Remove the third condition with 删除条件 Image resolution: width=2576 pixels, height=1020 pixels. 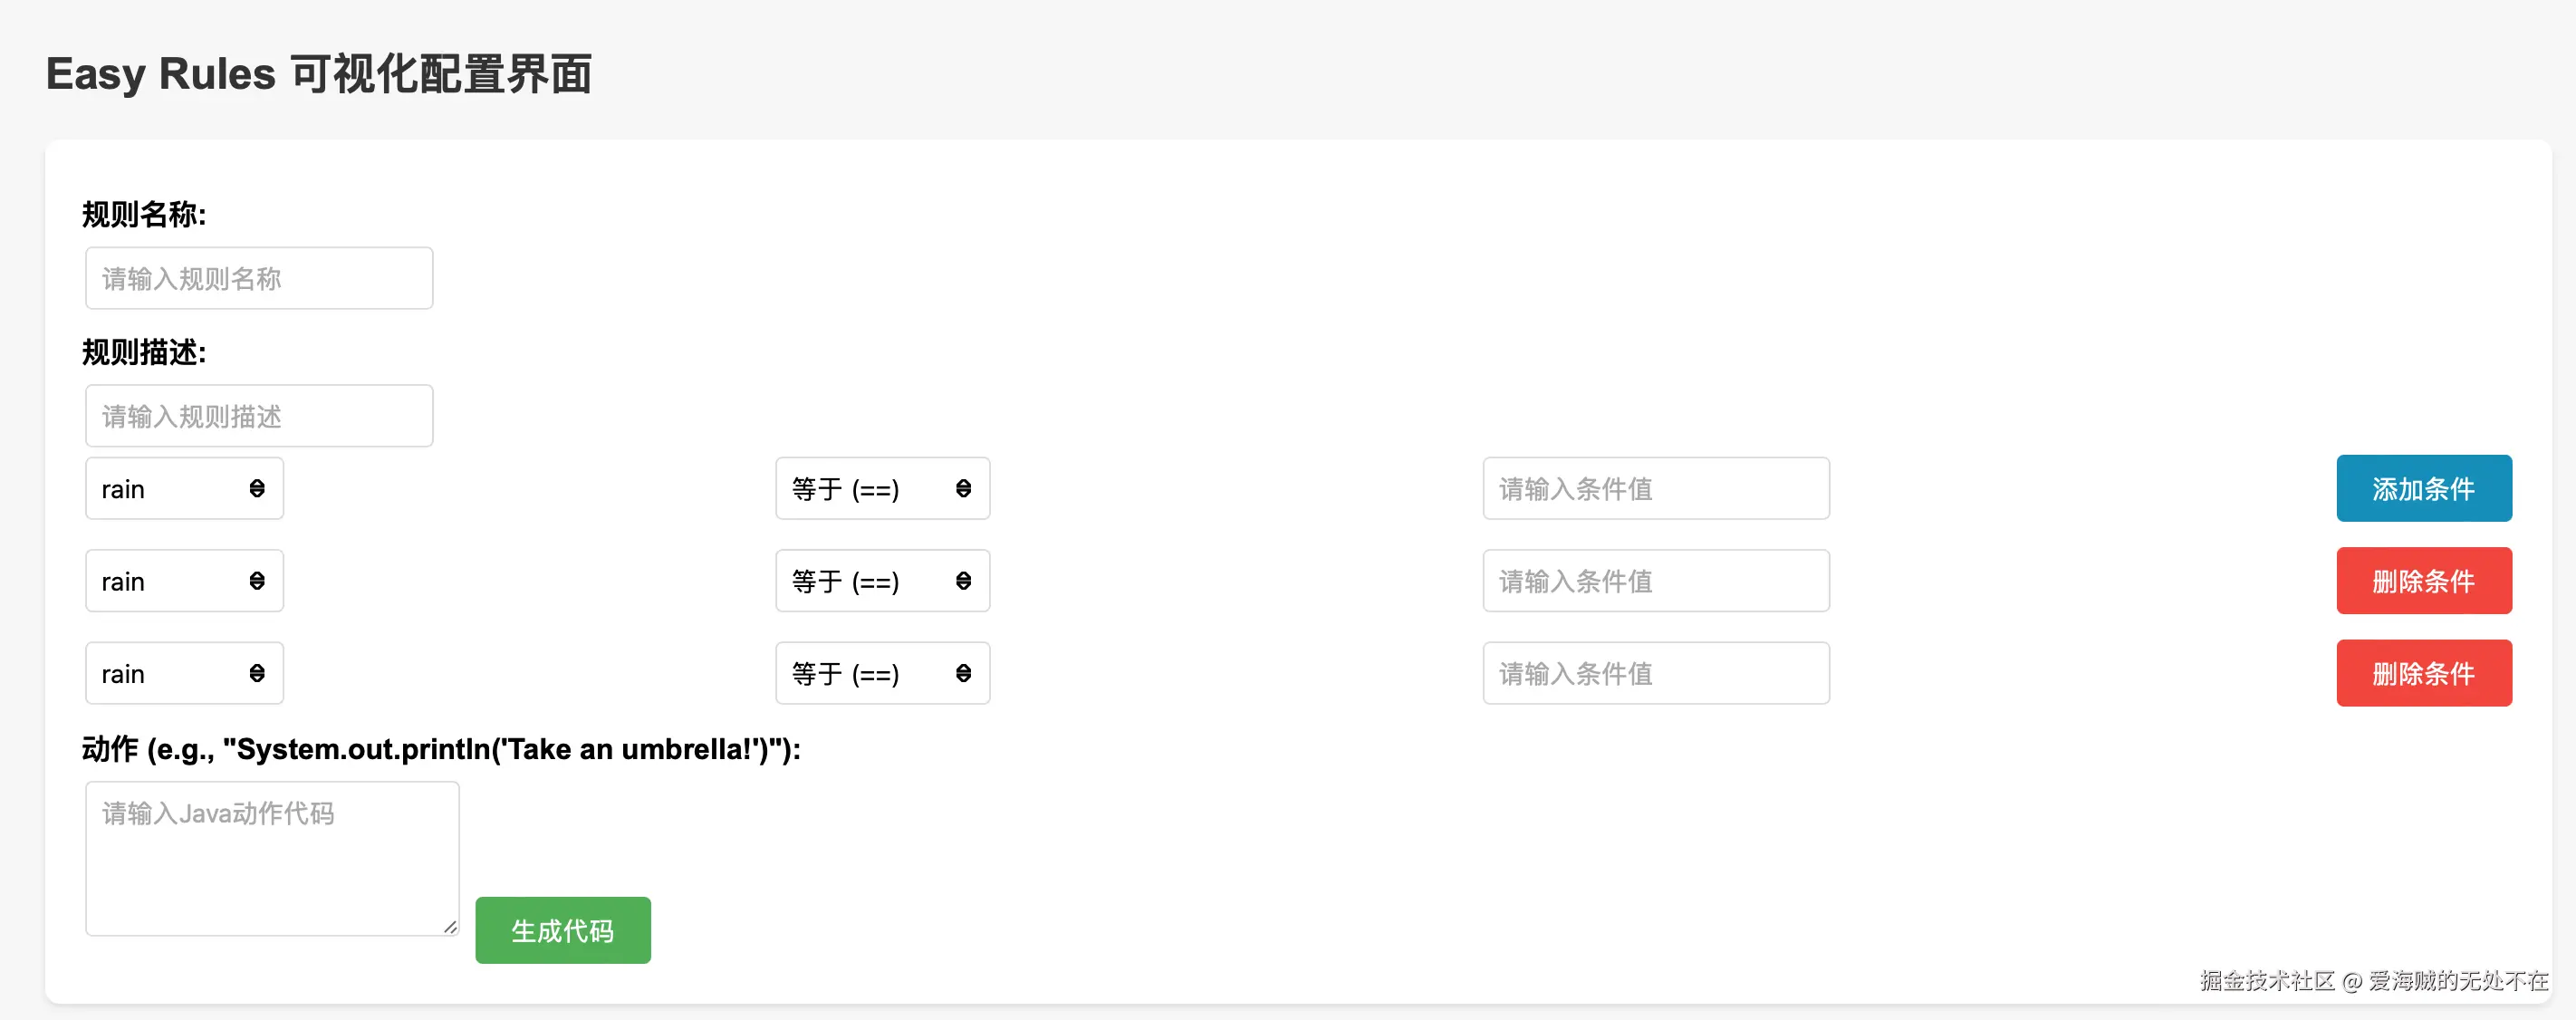pyautogui.click(x=2423, y=673)
